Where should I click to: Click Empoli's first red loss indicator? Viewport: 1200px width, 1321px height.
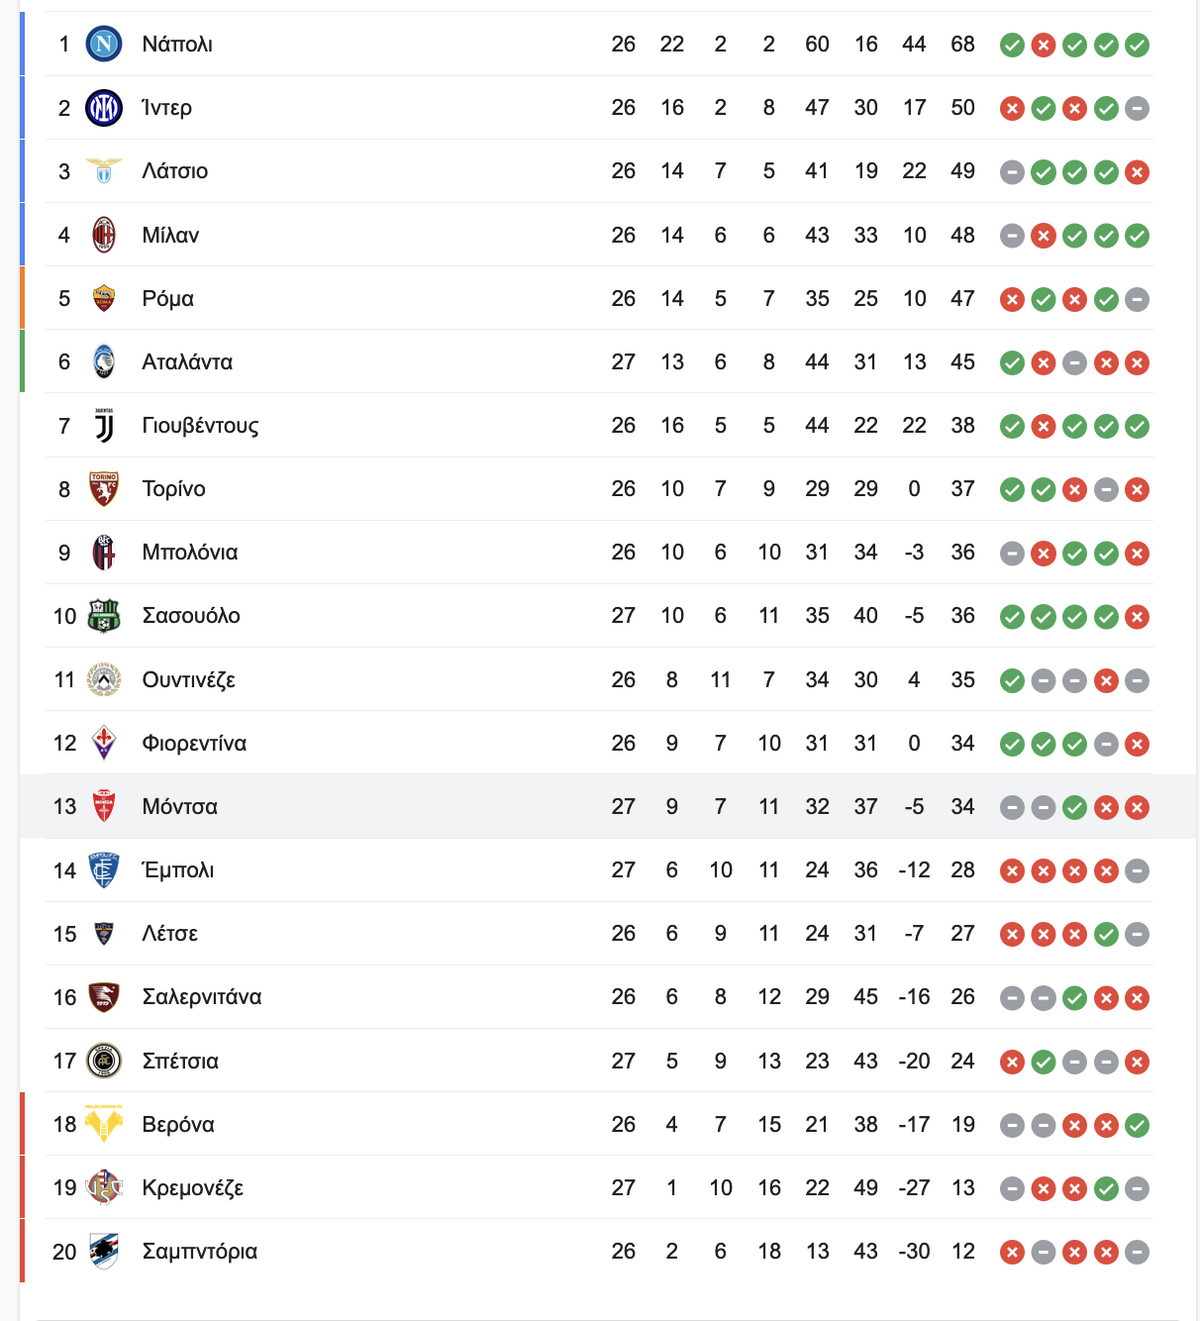point(1012,871)
